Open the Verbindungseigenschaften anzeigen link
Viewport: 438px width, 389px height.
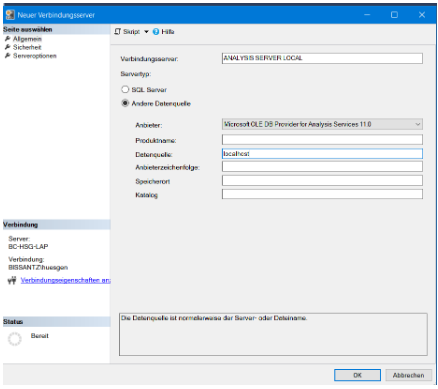coord(65,280)
